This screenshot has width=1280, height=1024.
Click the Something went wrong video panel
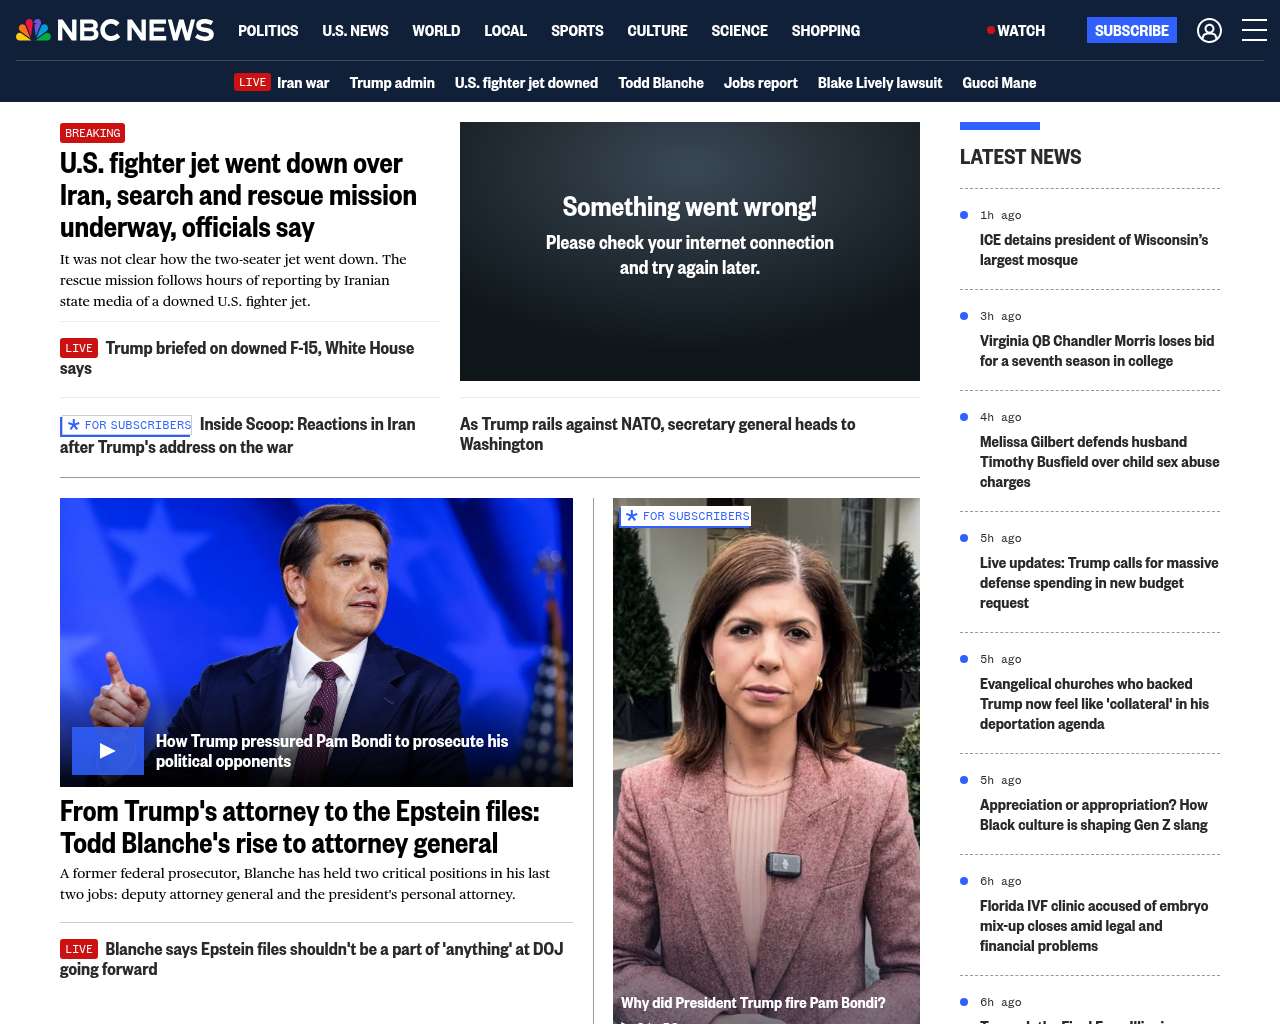[689, 251]
